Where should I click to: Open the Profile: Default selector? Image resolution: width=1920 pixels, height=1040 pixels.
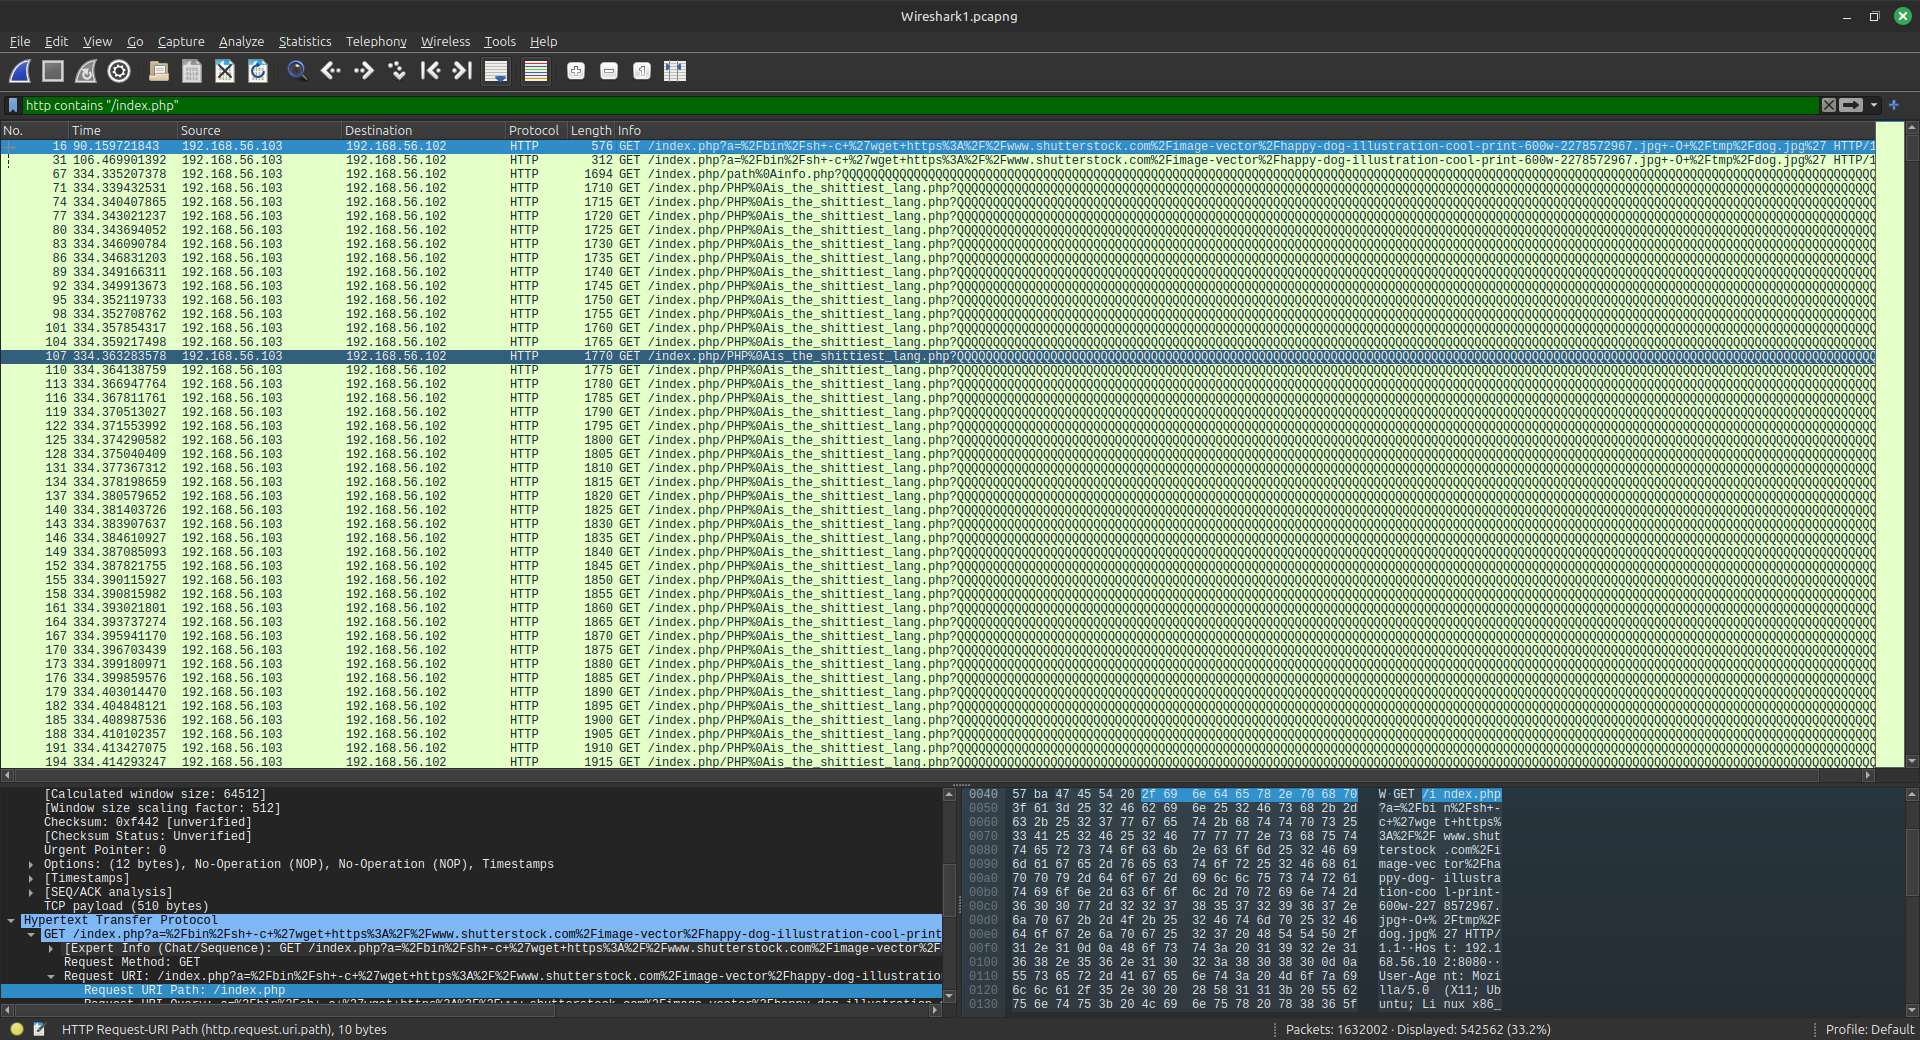pos(1869,1029)
